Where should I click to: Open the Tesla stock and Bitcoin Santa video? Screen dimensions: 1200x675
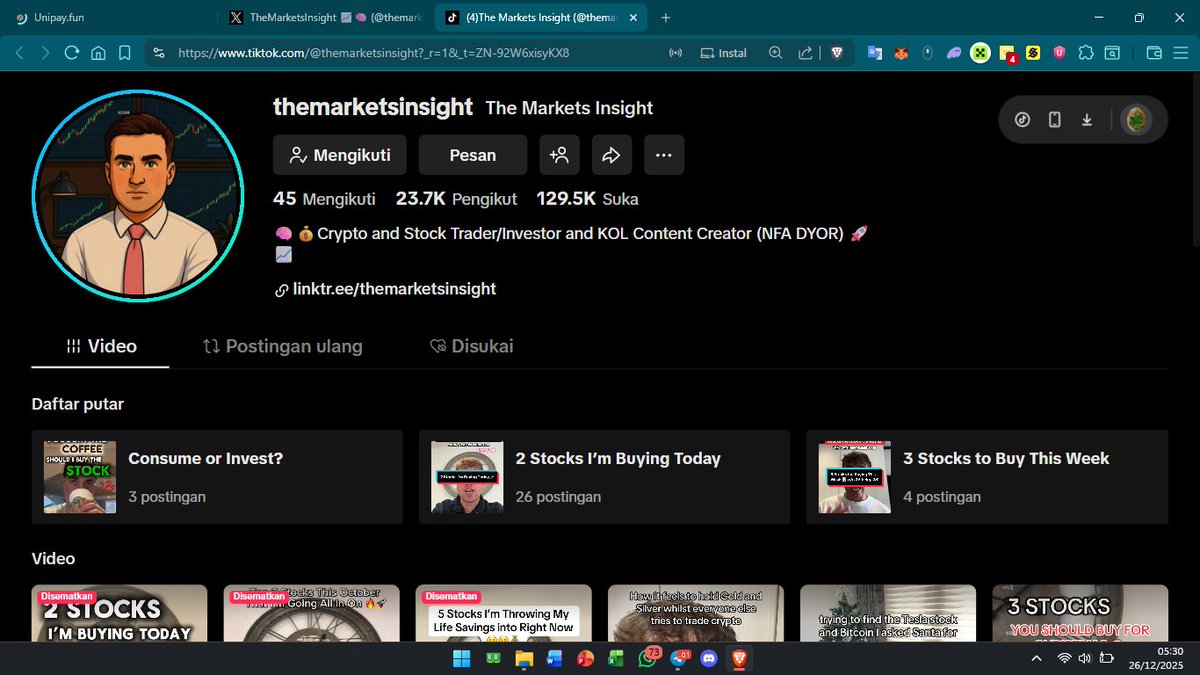point(888,613)
